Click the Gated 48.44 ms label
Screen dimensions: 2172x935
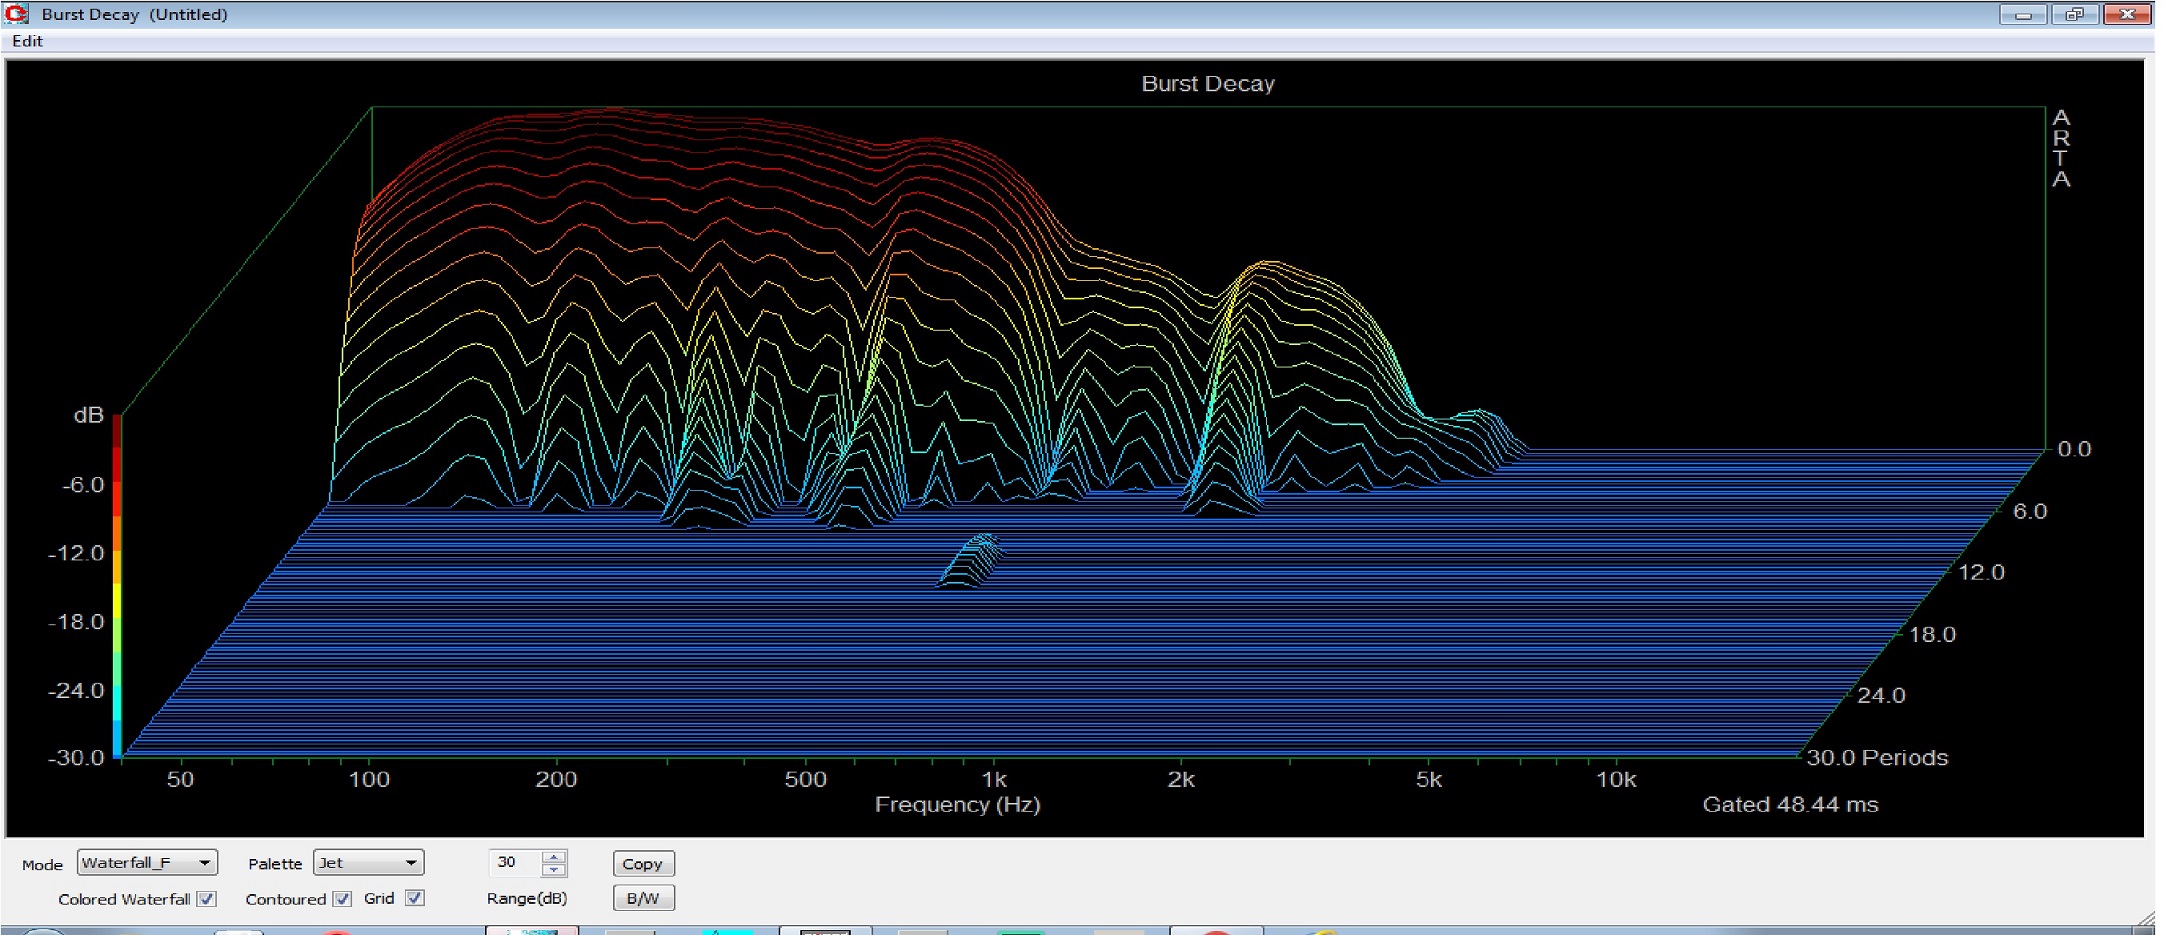1790,805
